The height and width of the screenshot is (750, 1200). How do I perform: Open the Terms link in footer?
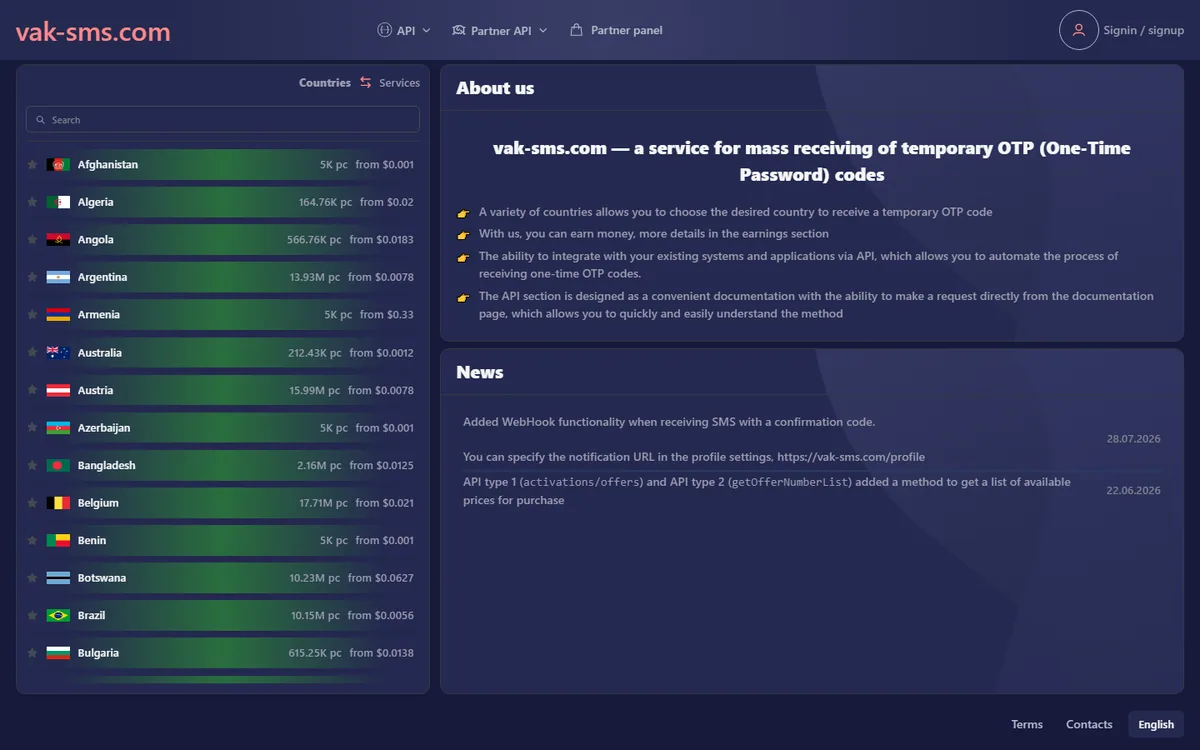coord(1027,724)
